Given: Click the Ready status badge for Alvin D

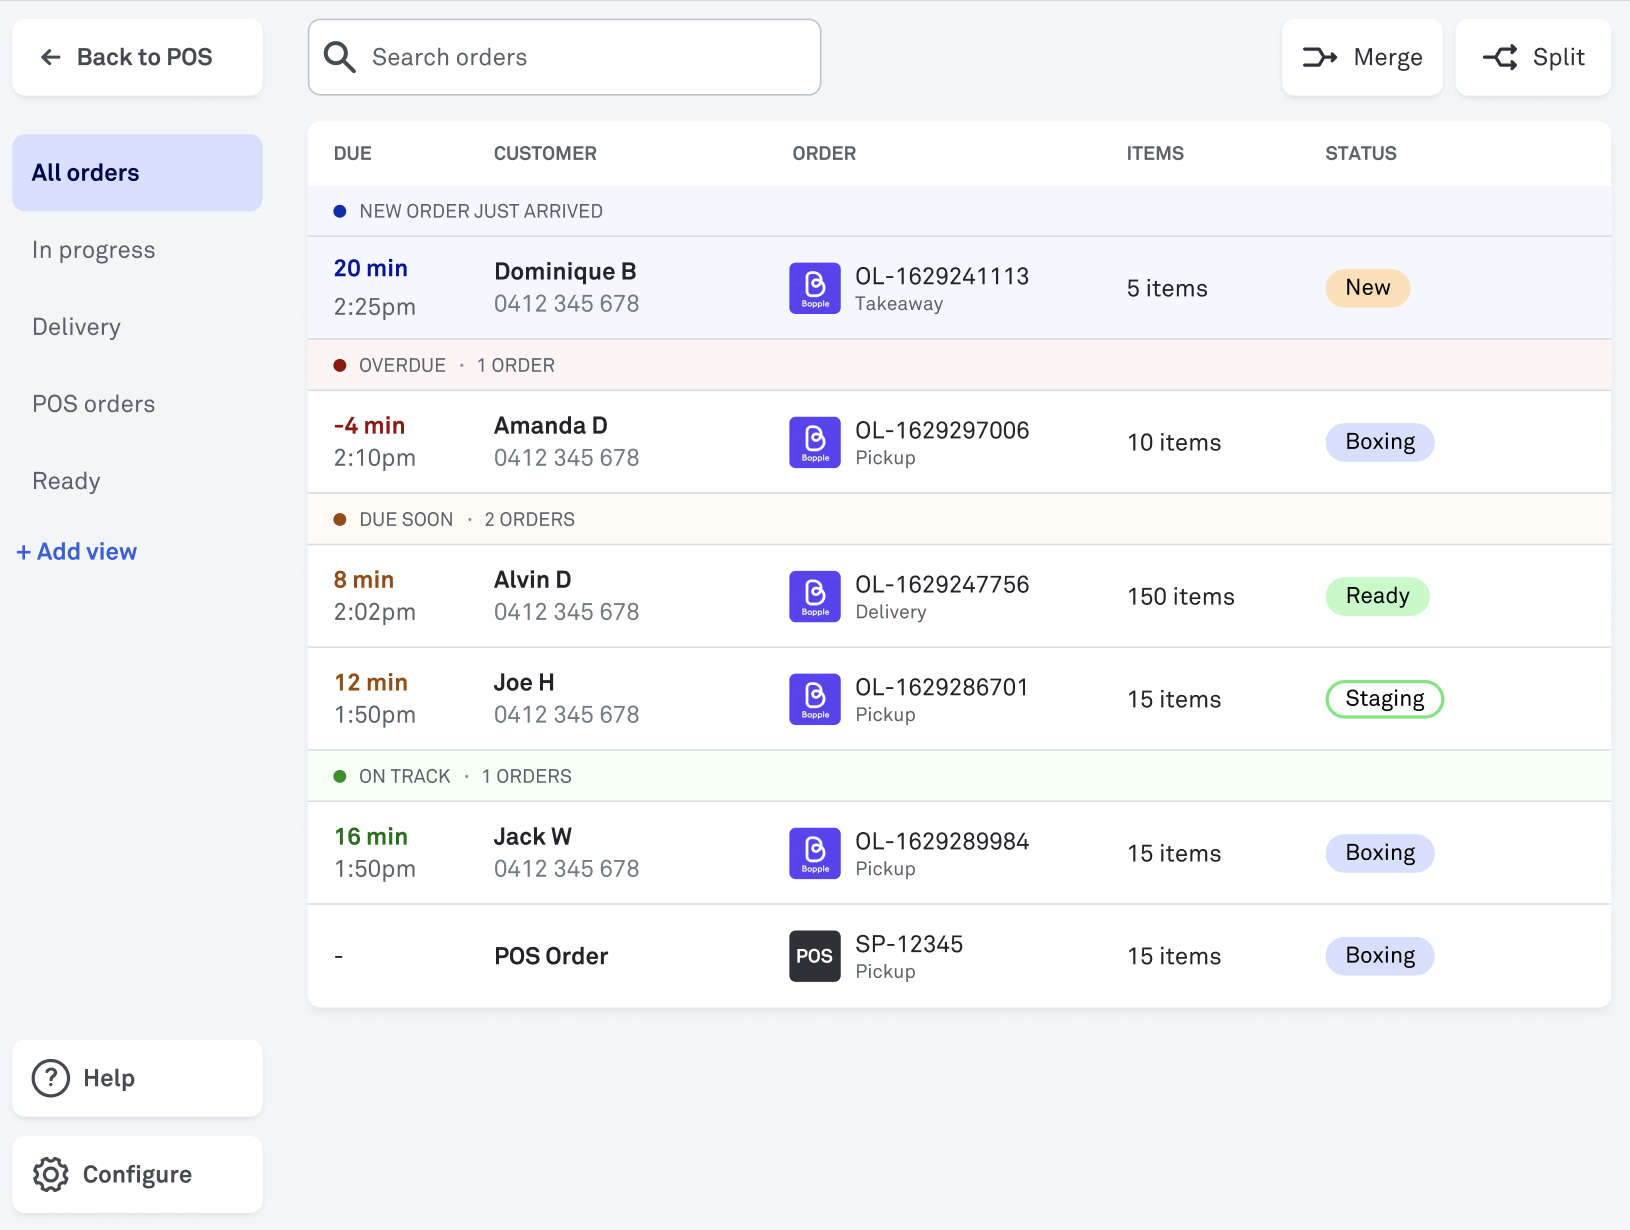Looking at the screenshot, I should tap(1378, 596).
